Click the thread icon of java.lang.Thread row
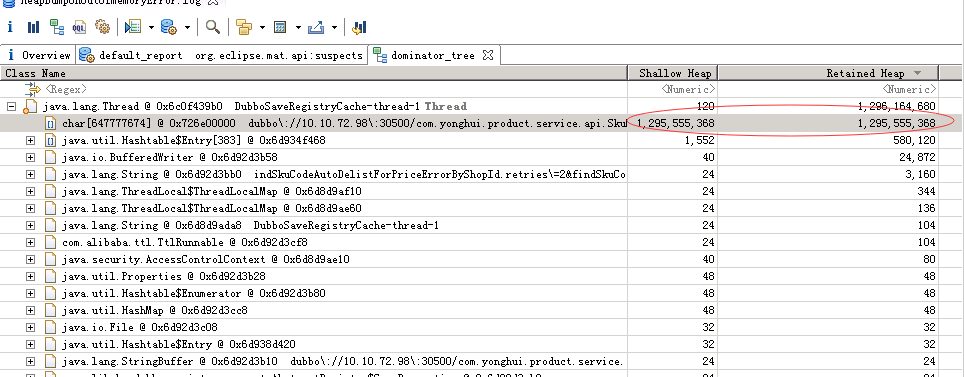964x377 pixels. click(30, 107)
